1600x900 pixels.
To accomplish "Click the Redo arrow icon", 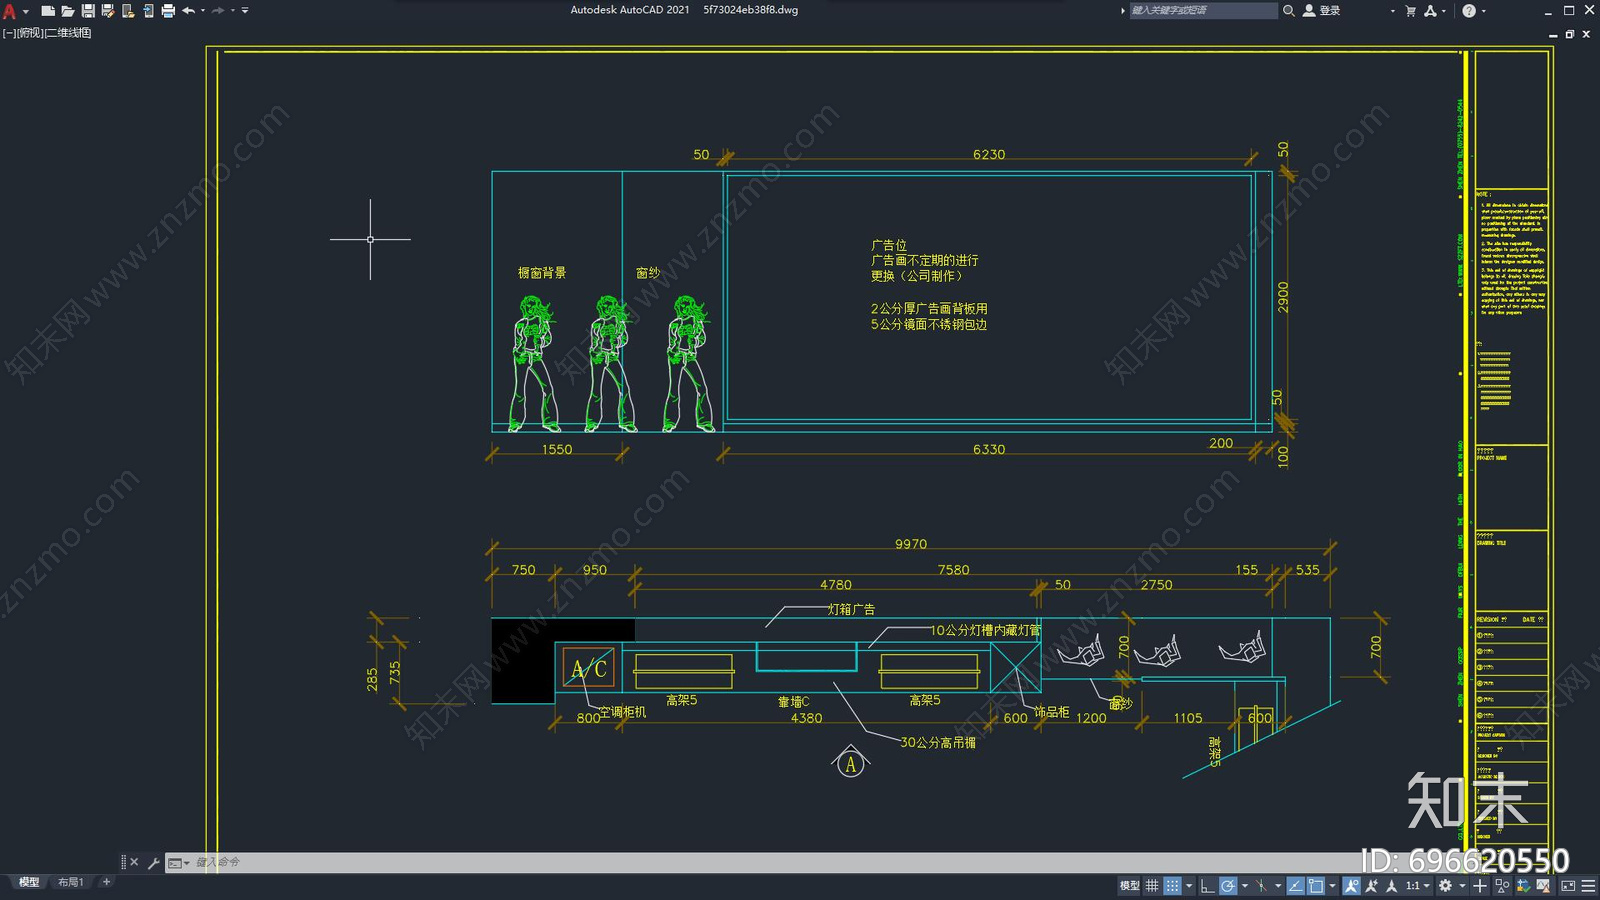I will coord(218,11).
